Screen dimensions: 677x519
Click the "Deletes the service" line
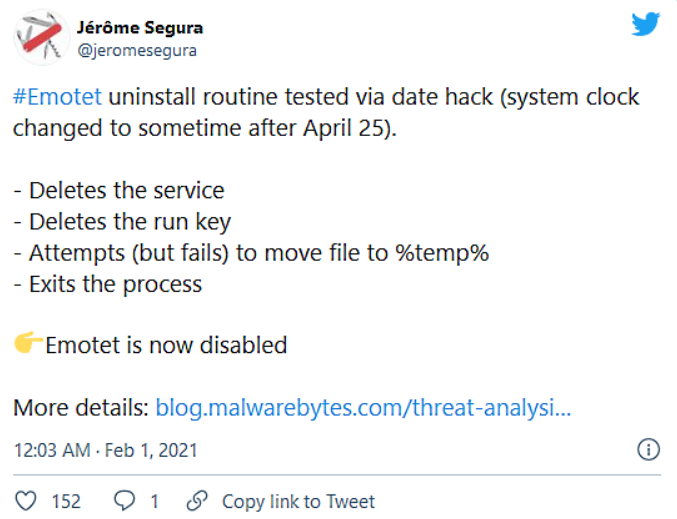pos(119,190)
